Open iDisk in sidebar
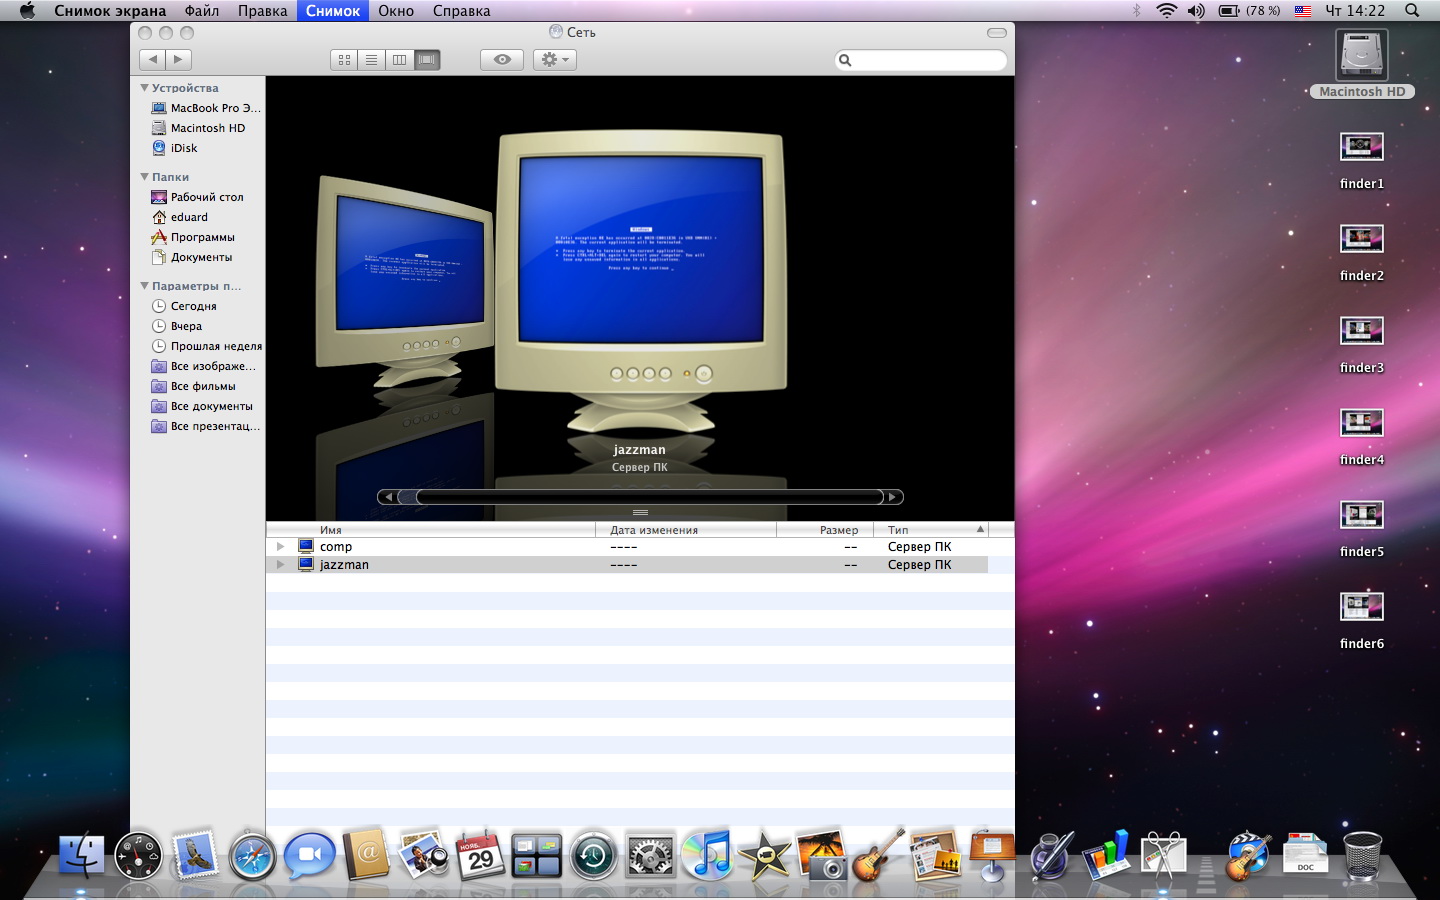This screenshot has height=900, width=1440. coord(175,148)
